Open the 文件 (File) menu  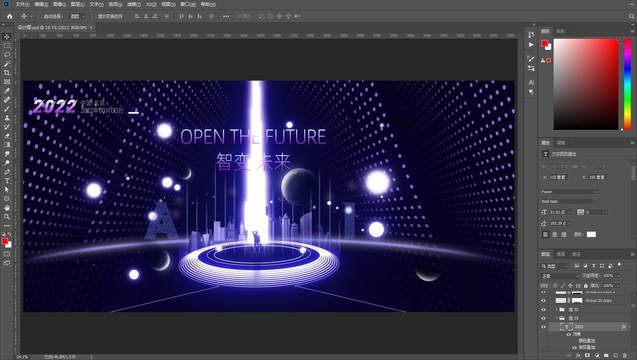22,4
